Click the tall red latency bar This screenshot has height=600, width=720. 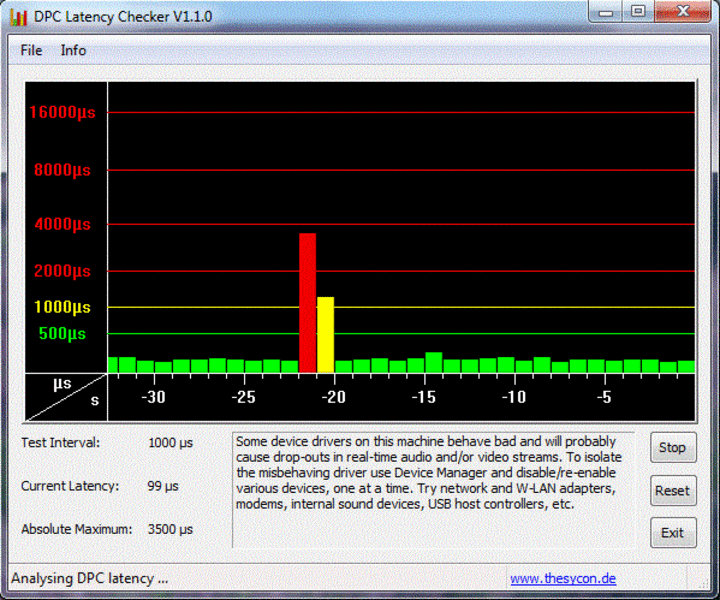tap(308, 303)
